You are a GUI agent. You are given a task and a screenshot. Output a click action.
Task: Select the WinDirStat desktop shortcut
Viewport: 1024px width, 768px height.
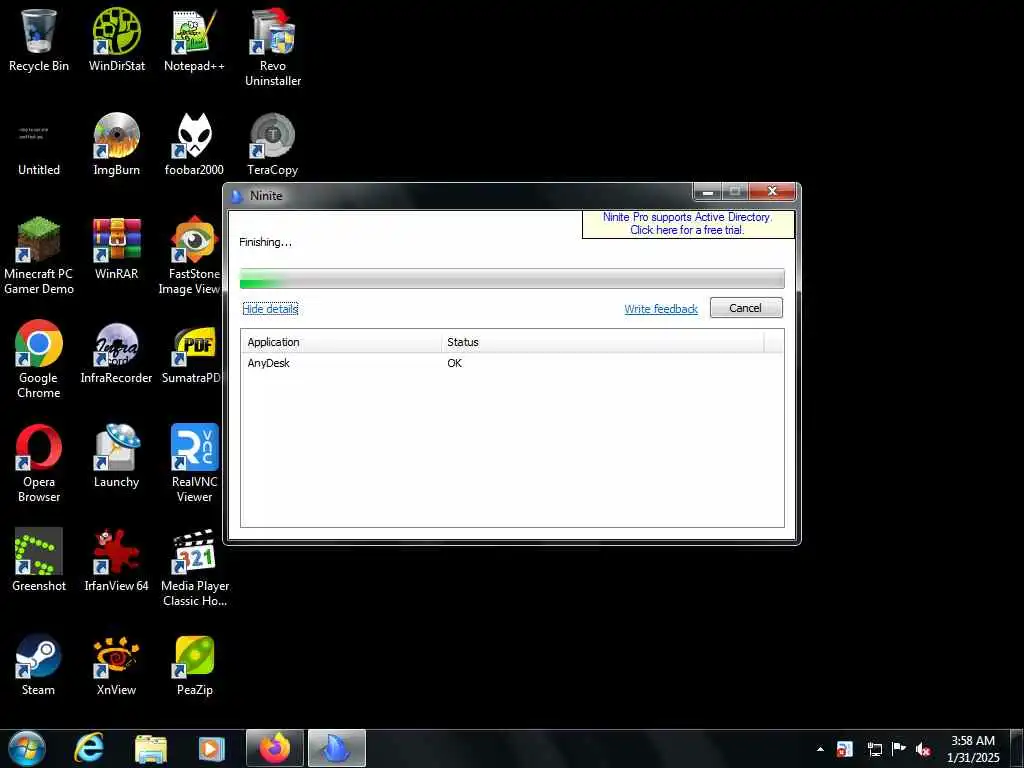(117, 39)
